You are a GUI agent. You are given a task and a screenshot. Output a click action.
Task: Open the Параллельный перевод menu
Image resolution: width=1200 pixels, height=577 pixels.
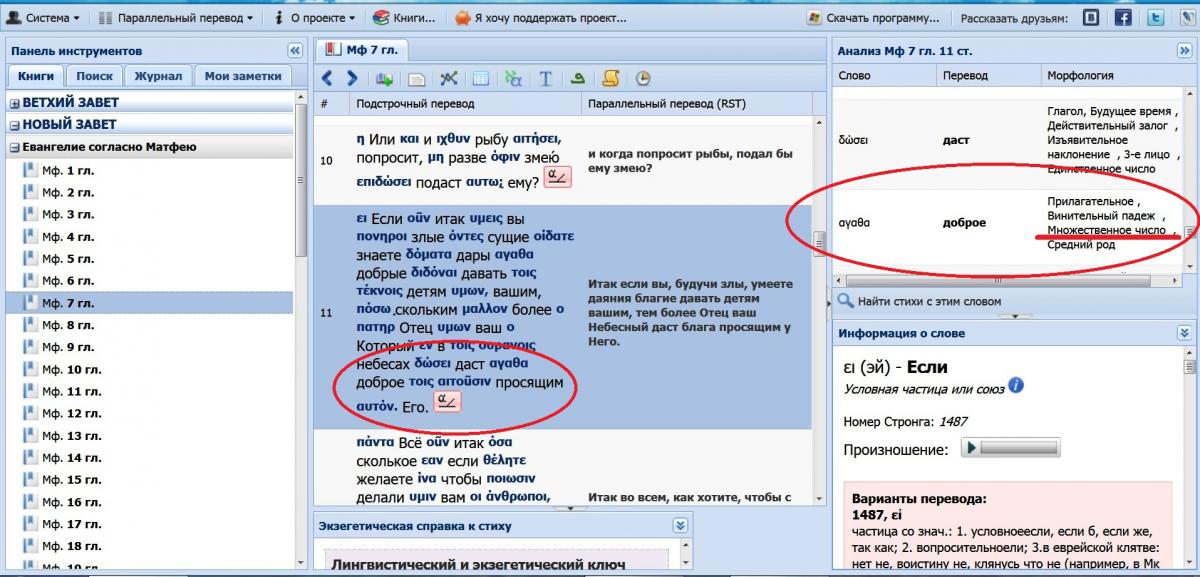pos(178,18)
